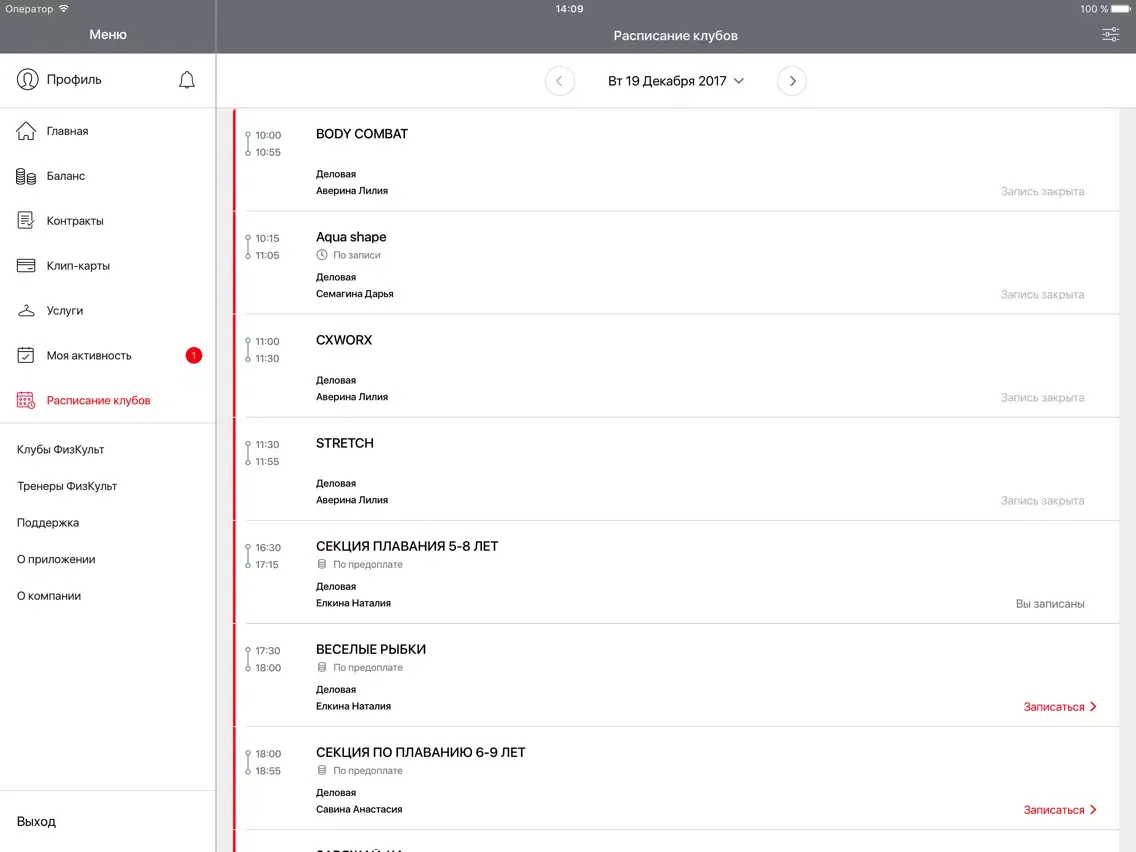Tap Запись закрыта on Aqua shape row
Screen dimensions: 1136x852
pos(1043,294)
